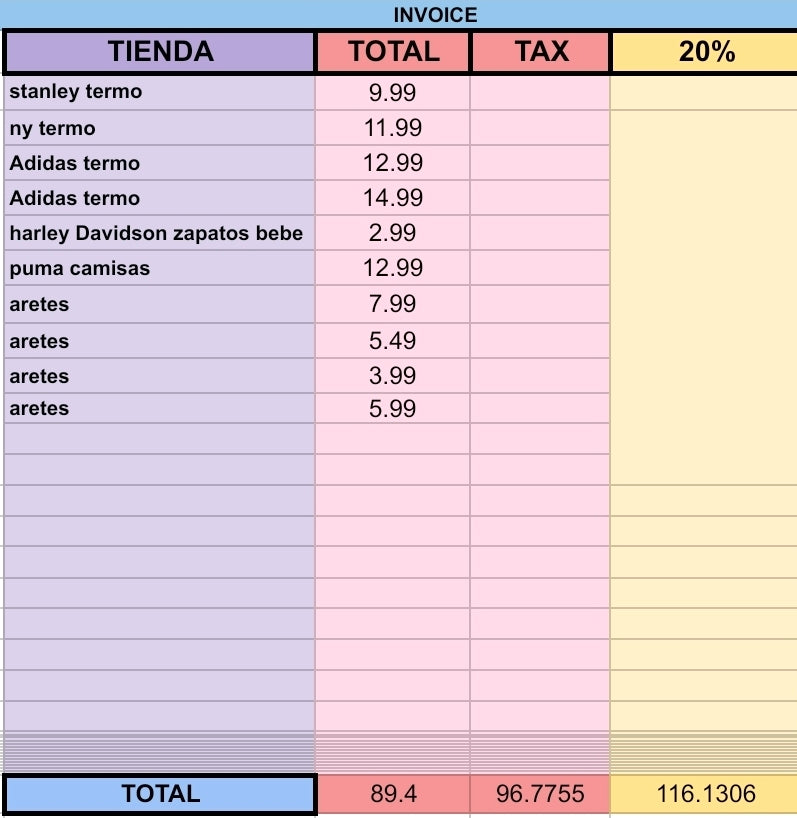Click the TIENDA column header
This screenshot has height=818, width=797.
(160, 52)
